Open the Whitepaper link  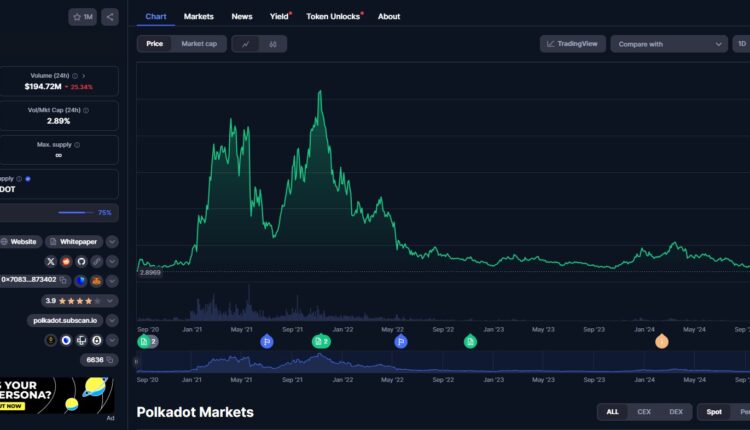(79, 242)
